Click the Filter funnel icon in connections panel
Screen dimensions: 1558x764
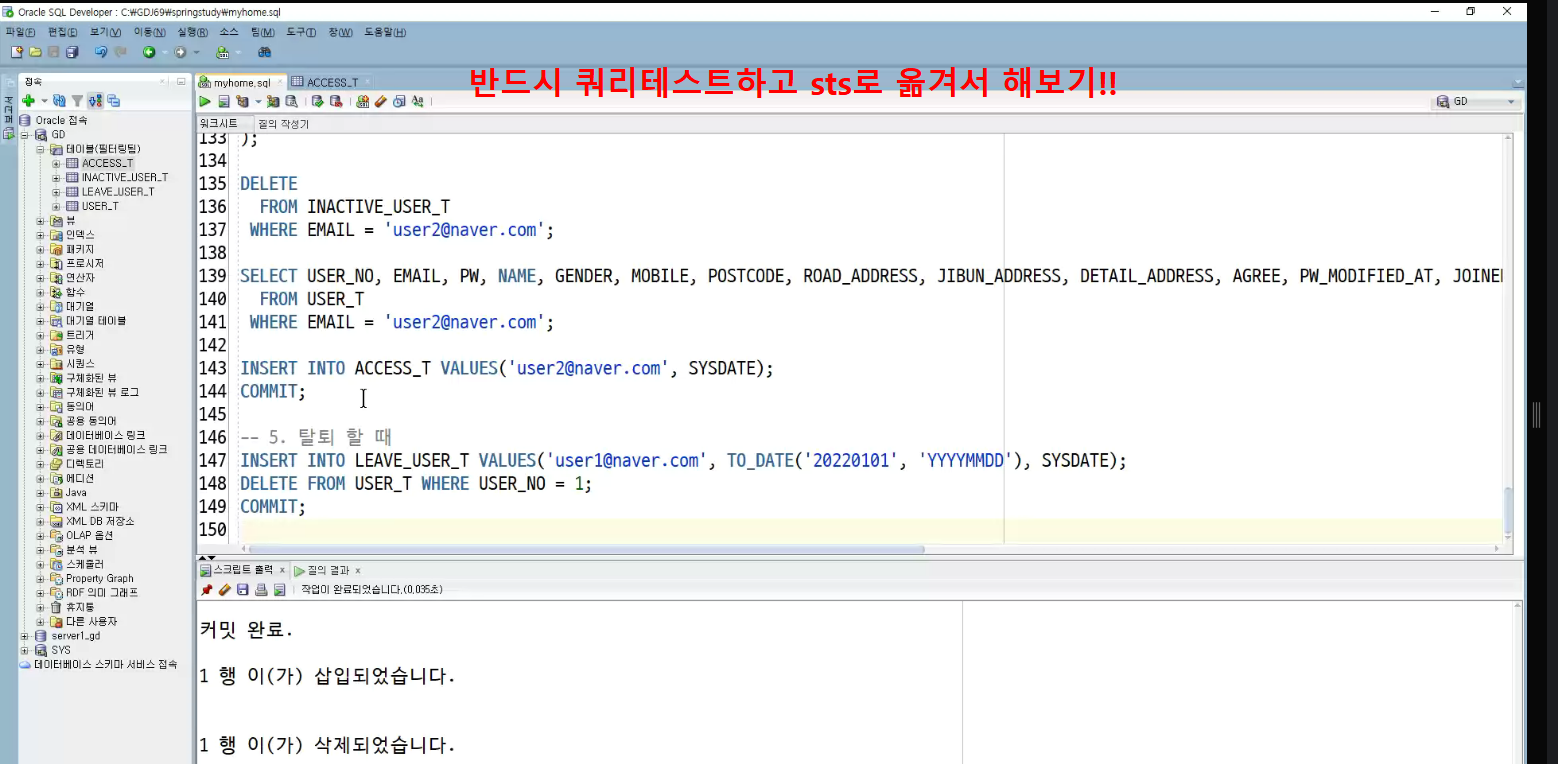(77, 101)
